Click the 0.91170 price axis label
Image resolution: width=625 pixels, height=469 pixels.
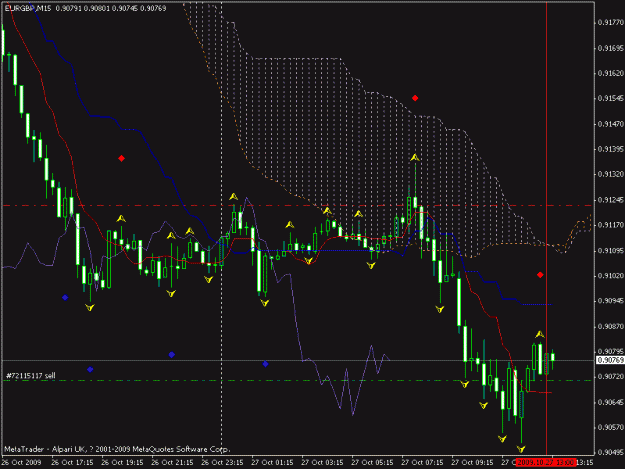click(611, 225)
